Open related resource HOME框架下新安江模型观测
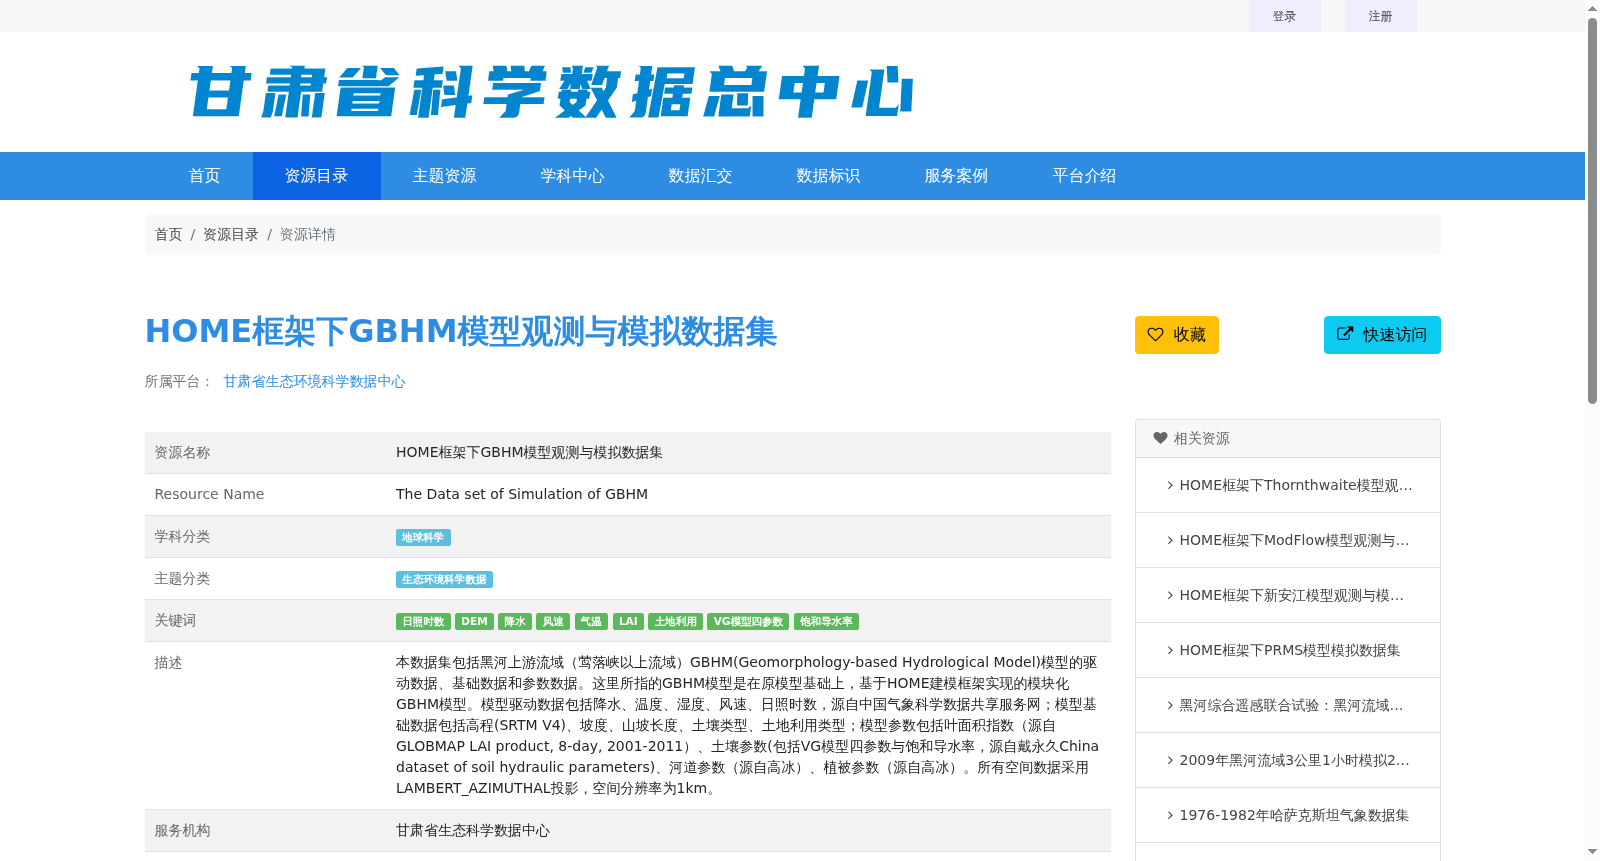This screenshot has width=1600, height=861. (x=1292, y=595)
